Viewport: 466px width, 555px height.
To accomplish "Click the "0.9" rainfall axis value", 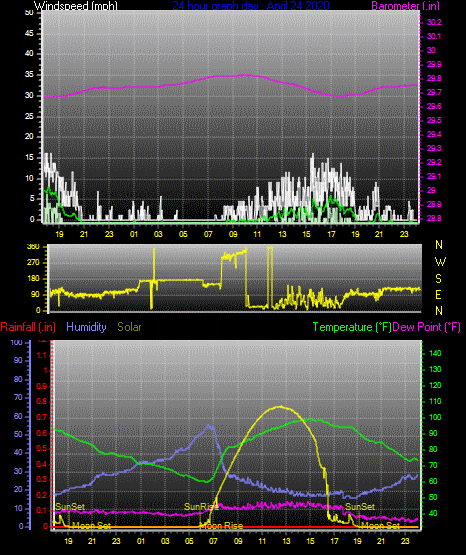I will (42, 386).
